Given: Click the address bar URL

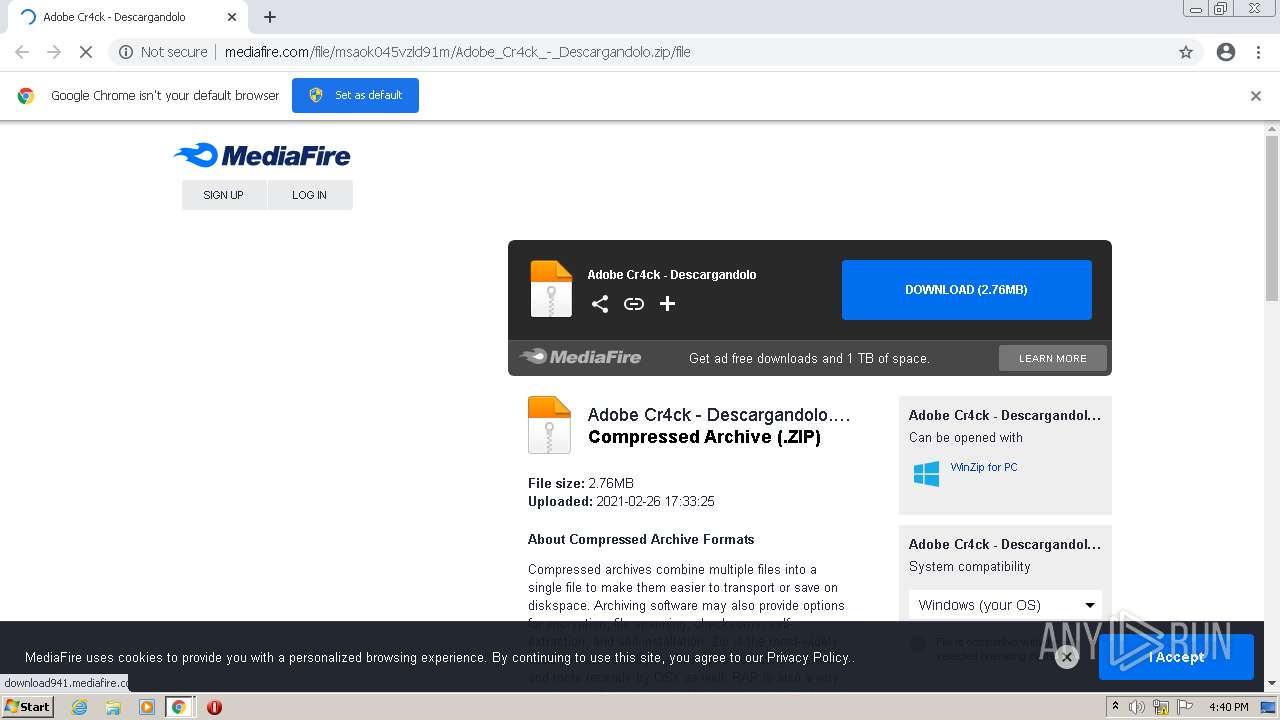Looking at the screenshot, I should 457,52.
